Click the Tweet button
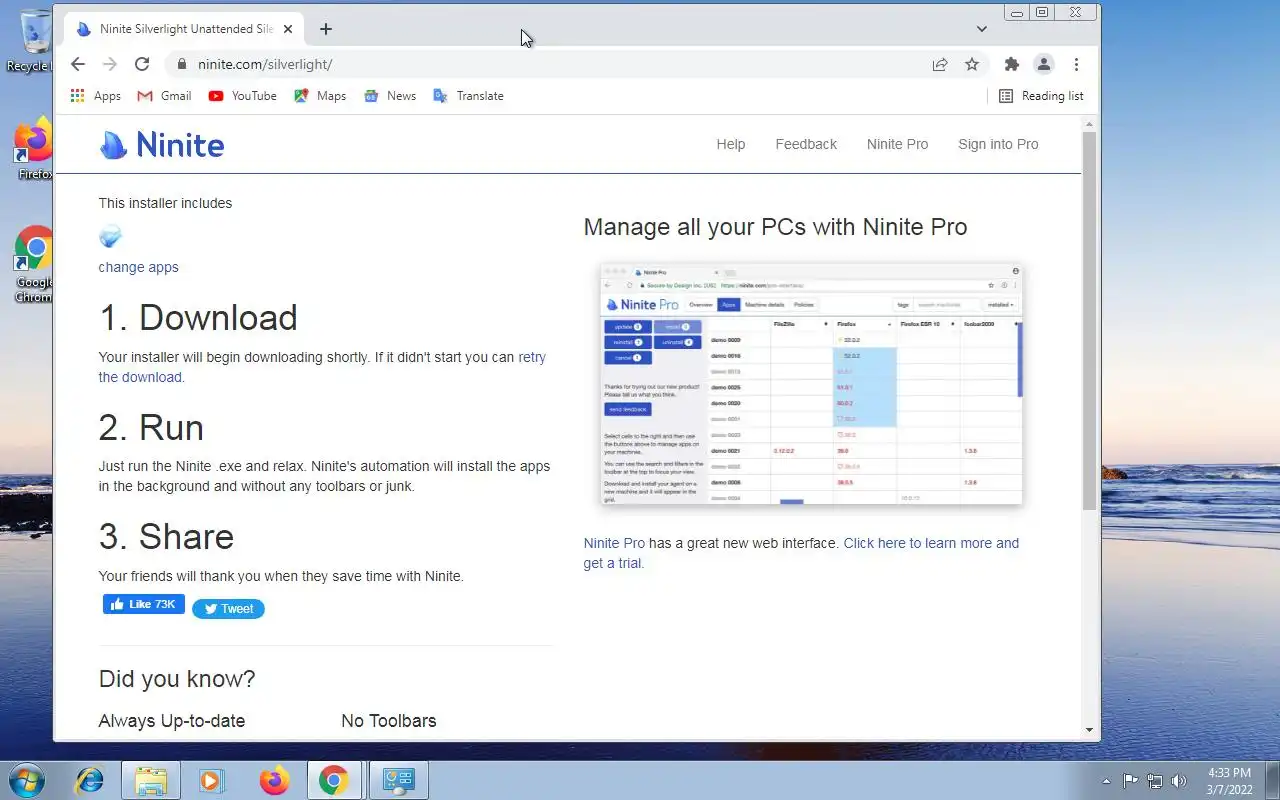 point(228,608)
